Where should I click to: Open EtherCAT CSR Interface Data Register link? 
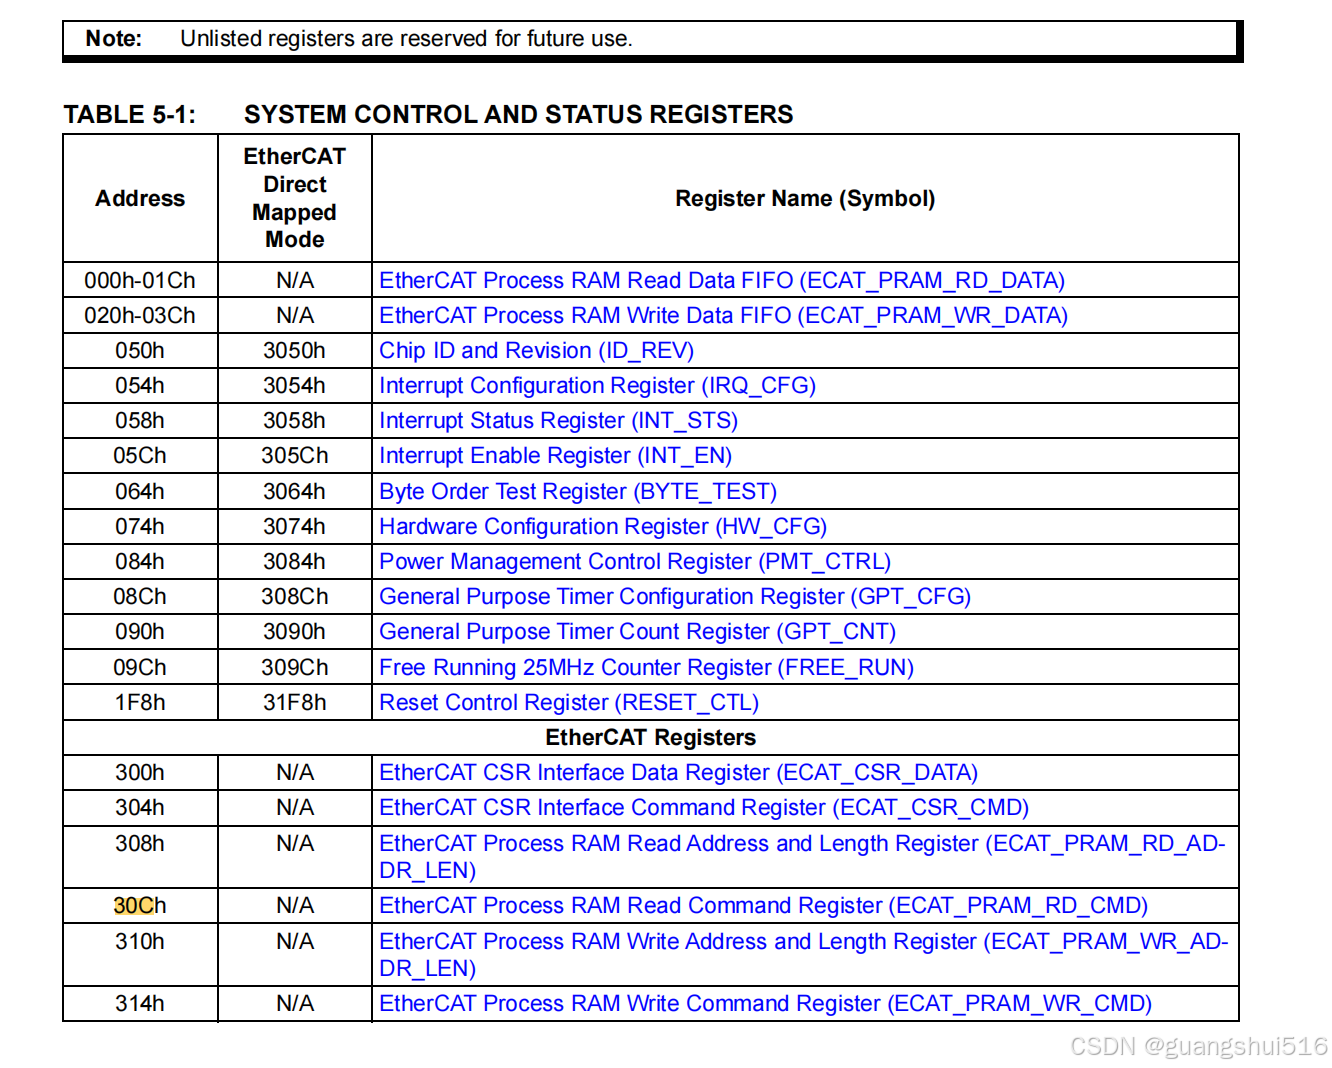coord(678,772)
